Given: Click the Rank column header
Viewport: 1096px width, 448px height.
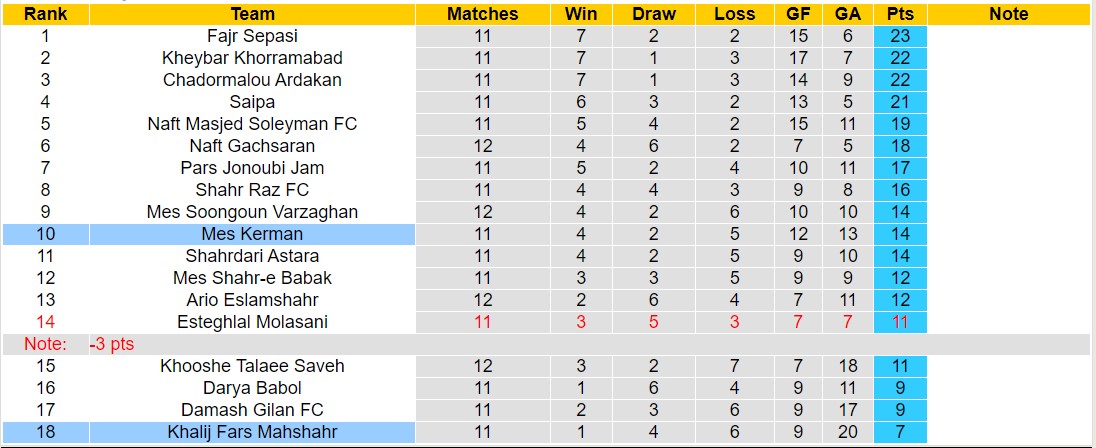Looking at the screenshot, I should pyautogui.click(x=45, y=14).
